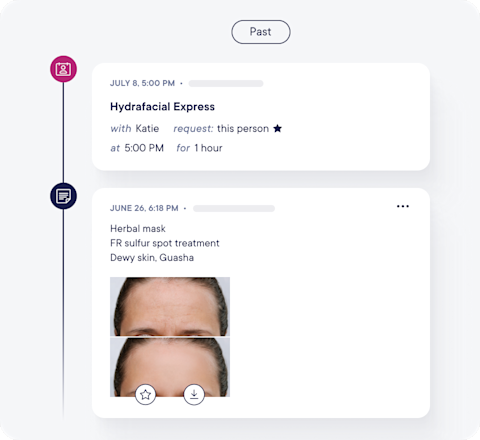The image size is (480, 440).
Task: Click the Herbal mask note line
Action: pos(138,229)
